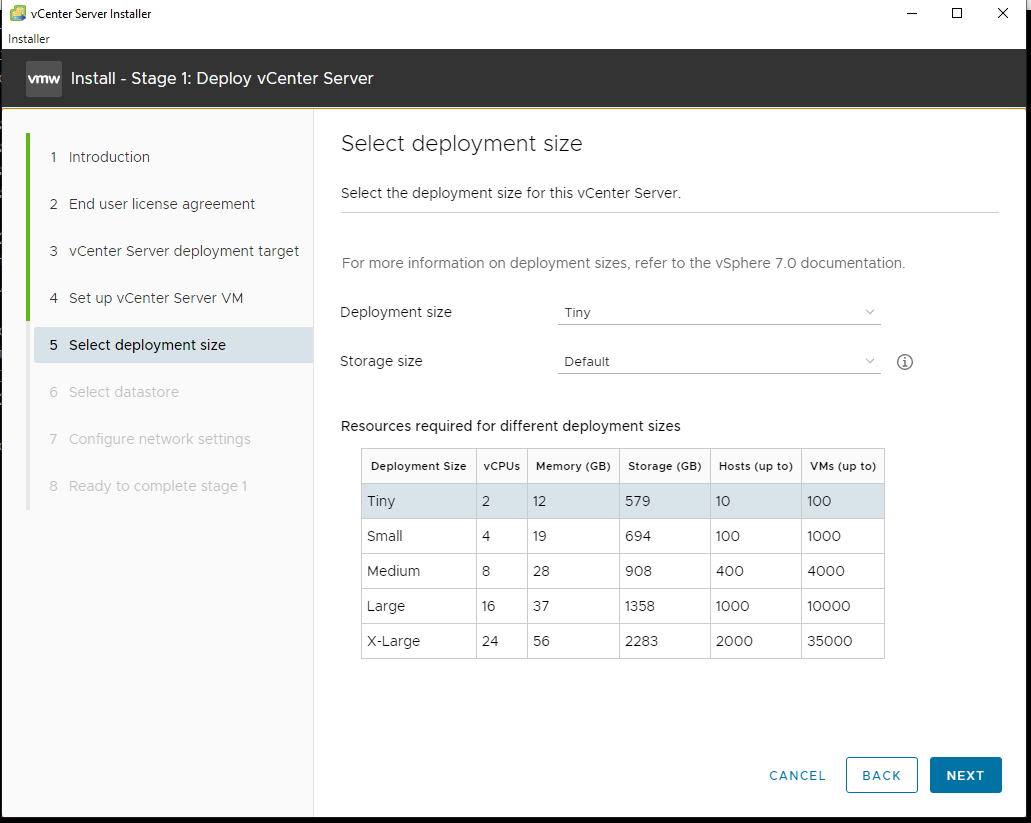Click storage value 908 in the table
This screenshot has height=823, width=1031.
click(638, 571)
